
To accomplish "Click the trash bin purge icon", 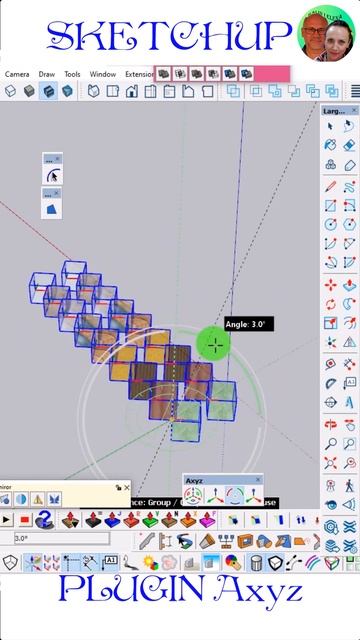I will point(256,563).
